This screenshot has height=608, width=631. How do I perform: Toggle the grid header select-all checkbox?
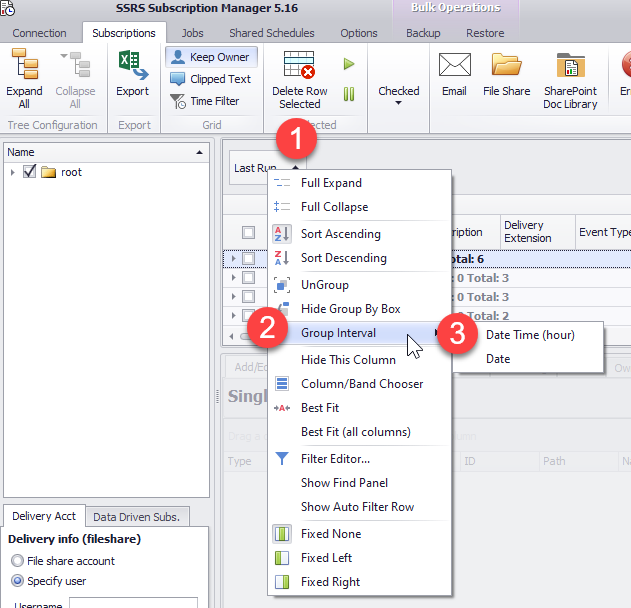point(248,233)
